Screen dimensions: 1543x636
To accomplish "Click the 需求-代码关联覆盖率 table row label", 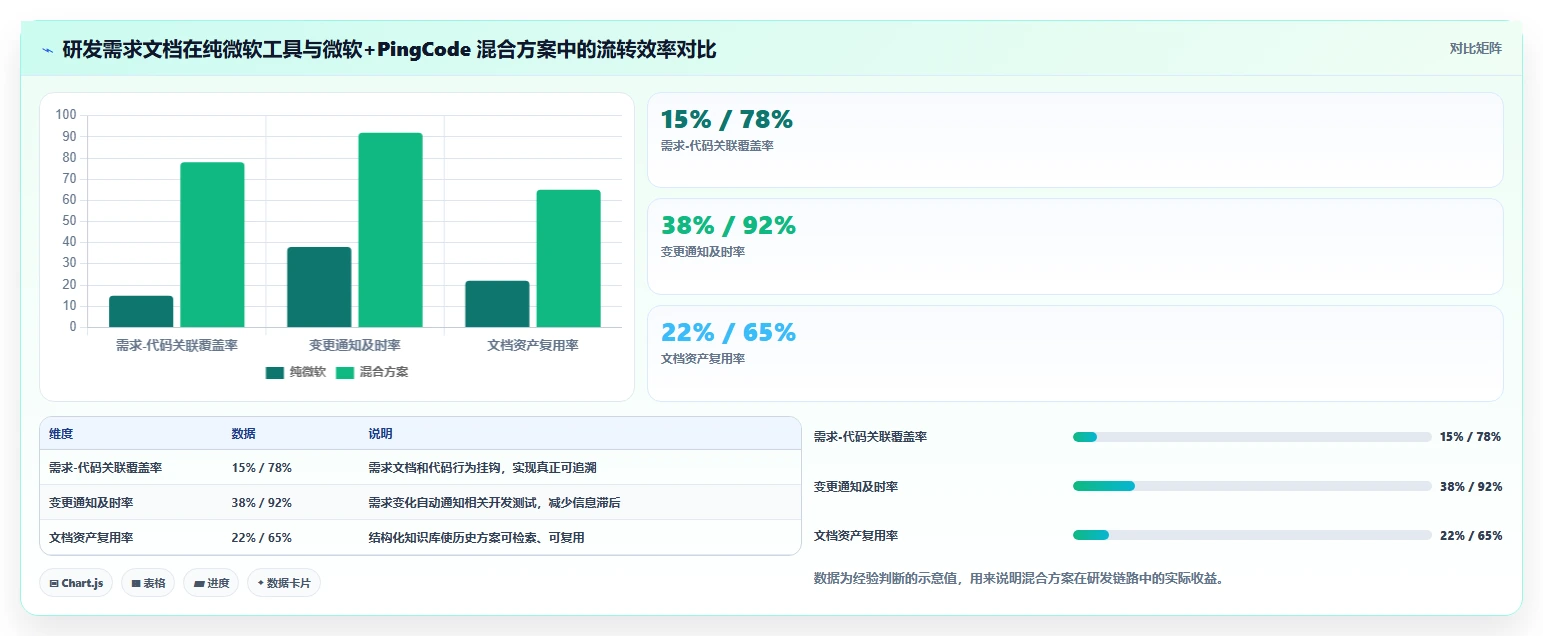I will 106,468.
